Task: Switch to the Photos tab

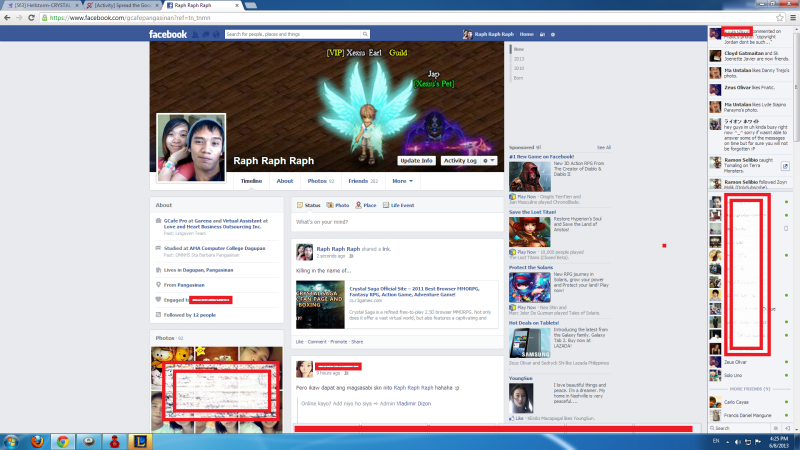Action: [x=320, y=181]
